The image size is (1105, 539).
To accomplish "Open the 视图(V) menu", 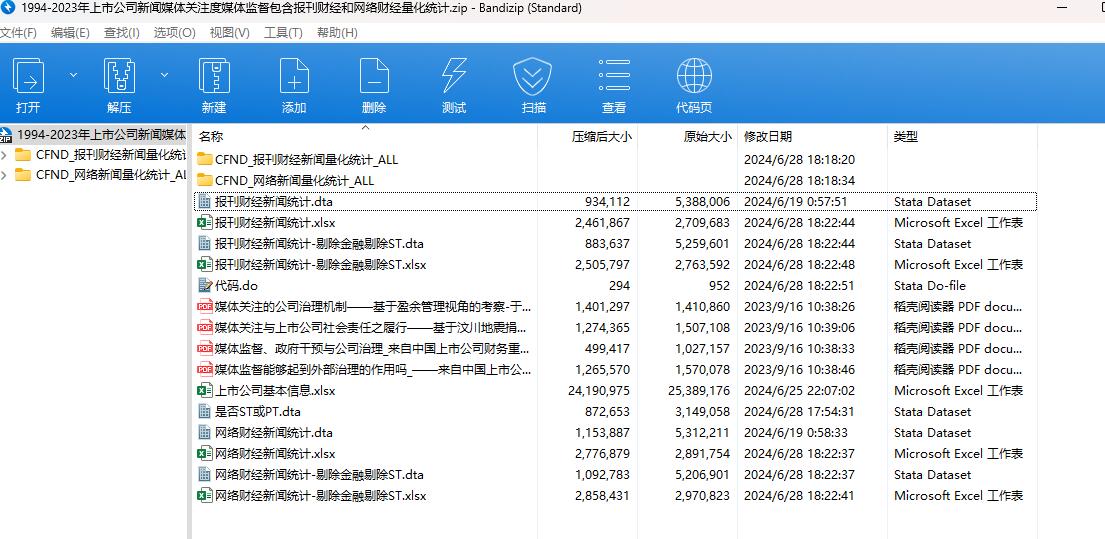I will coord(230,32).
